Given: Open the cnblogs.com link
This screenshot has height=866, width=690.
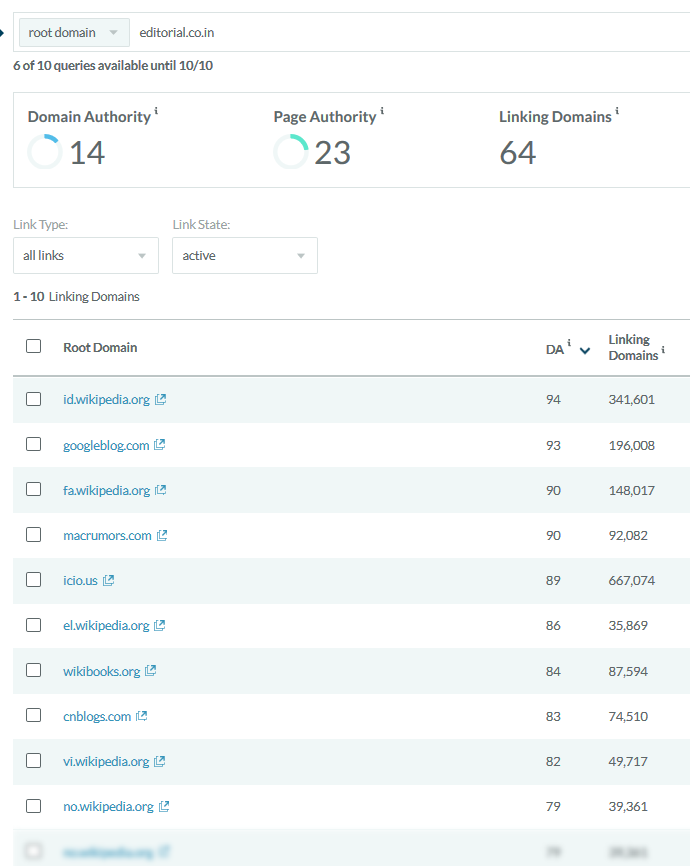Looking at the screenshot, I should [x=97, y=716].
